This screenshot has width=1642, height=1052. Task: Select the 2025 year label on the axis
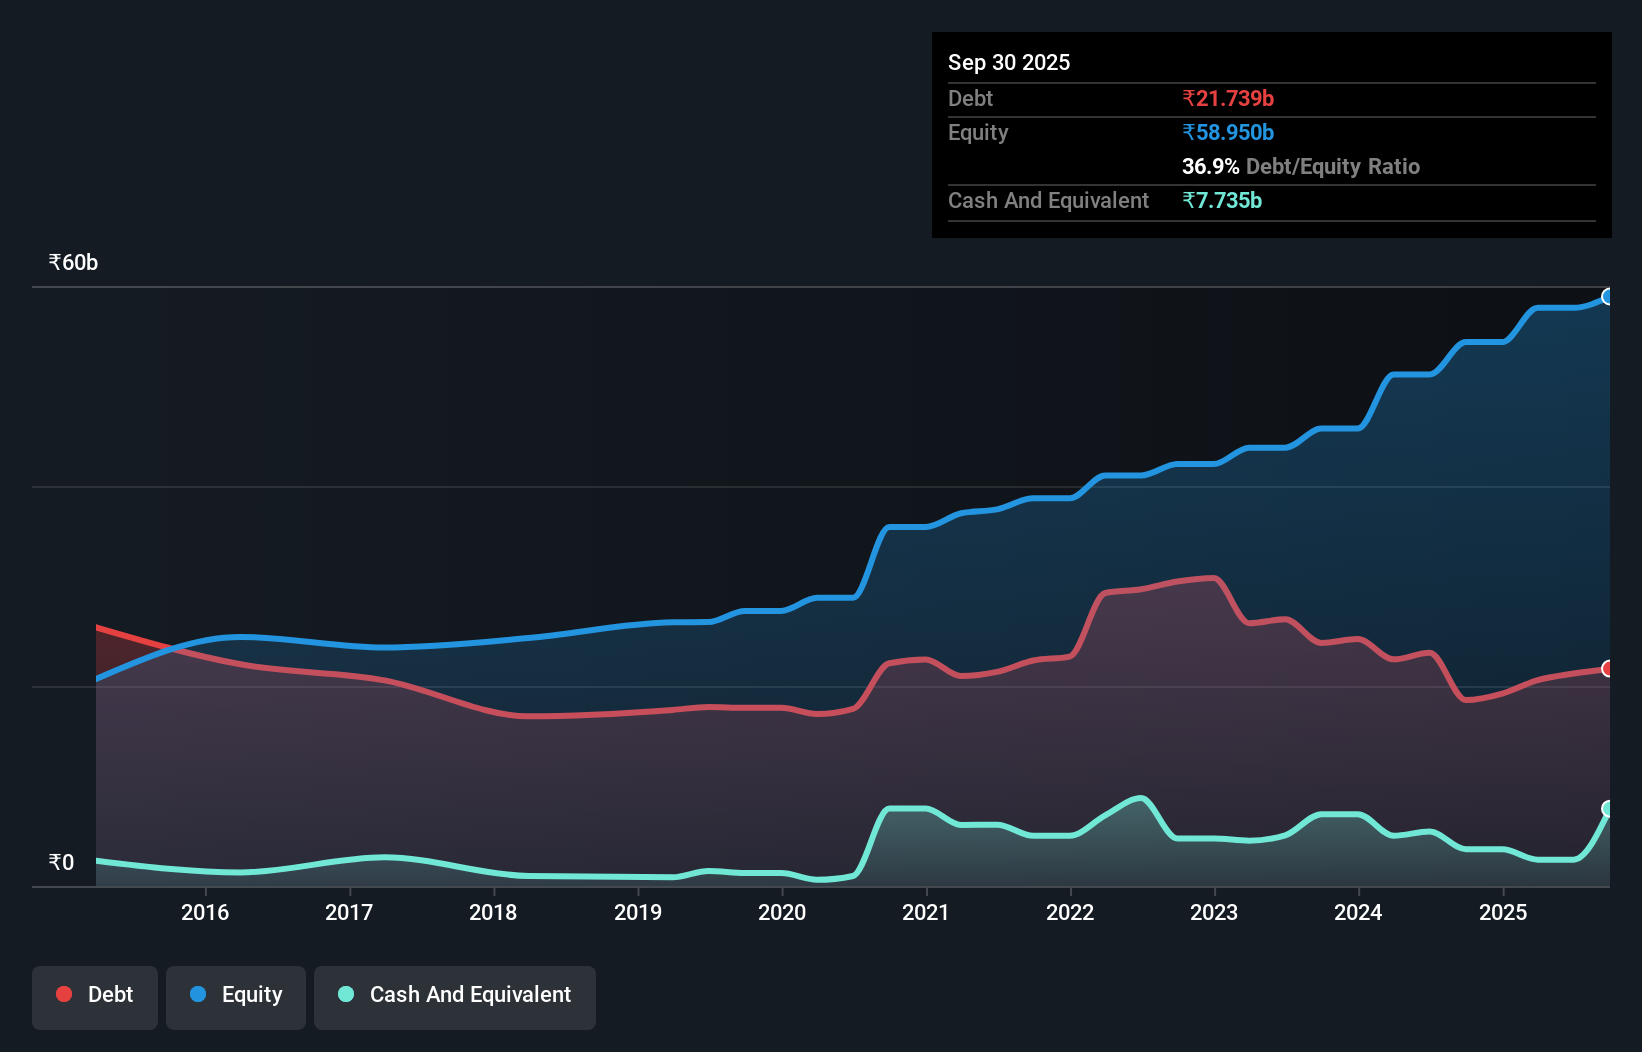coord(1505,912)
